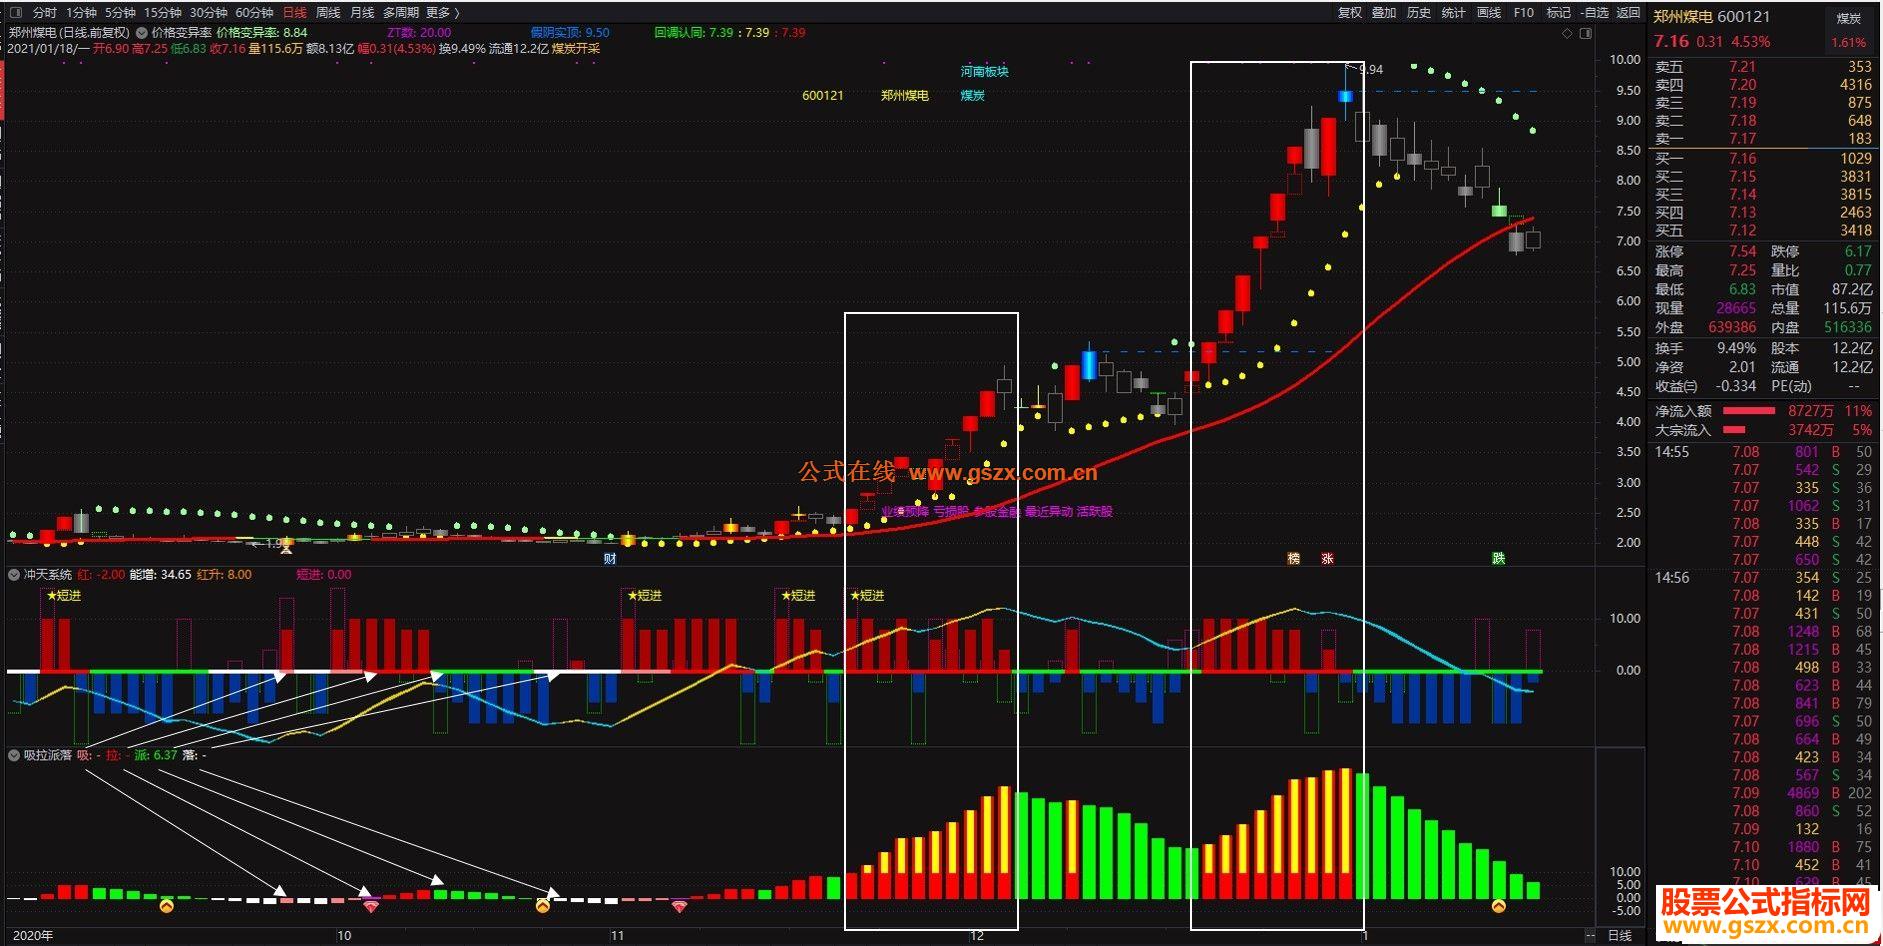Viewport: 1883px width, 946px height.
Task: Click the leftmost orange up-arrow circle in 吸拉派落
Action: [x=167, y=906]
